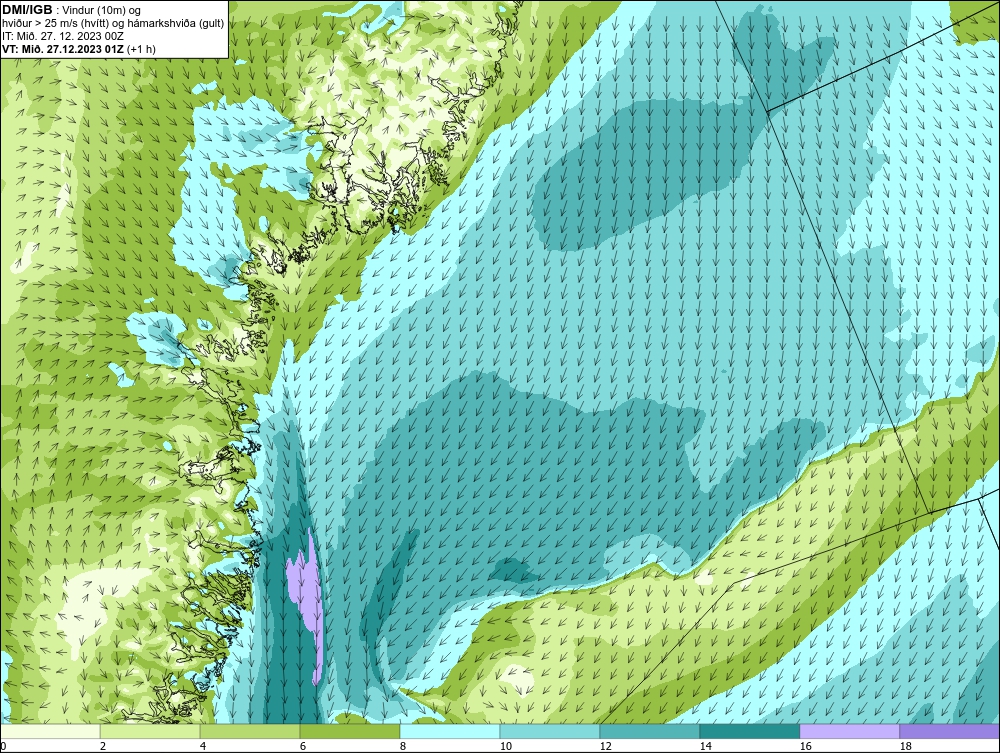Click legend label 6
Image resolution: width=1000 pixels, height=753 pixels.
(x=303, y=746)
